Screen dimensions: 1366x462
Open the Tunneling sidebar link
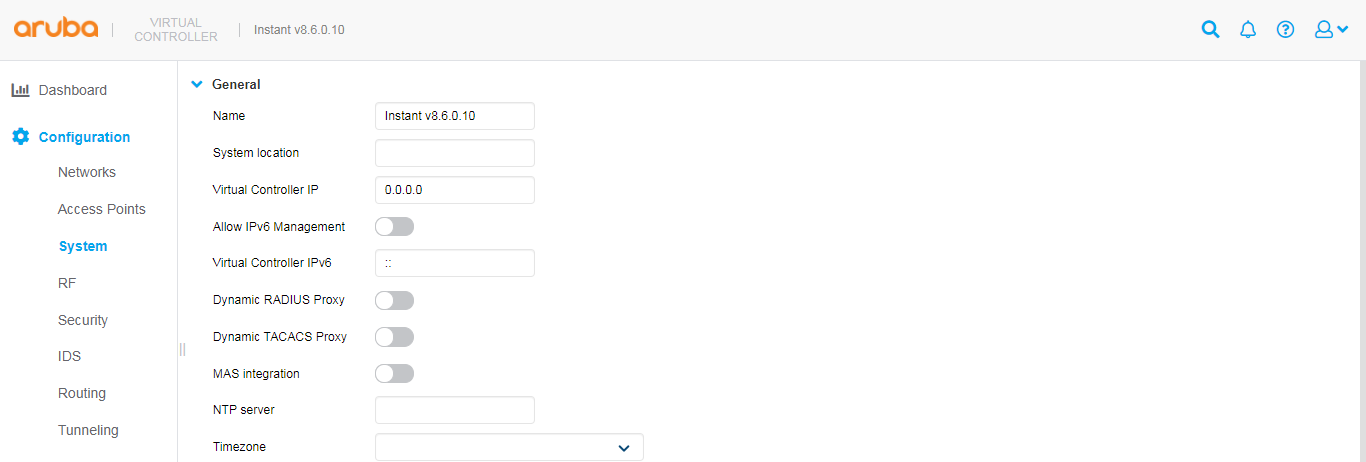tap(88, 430)
